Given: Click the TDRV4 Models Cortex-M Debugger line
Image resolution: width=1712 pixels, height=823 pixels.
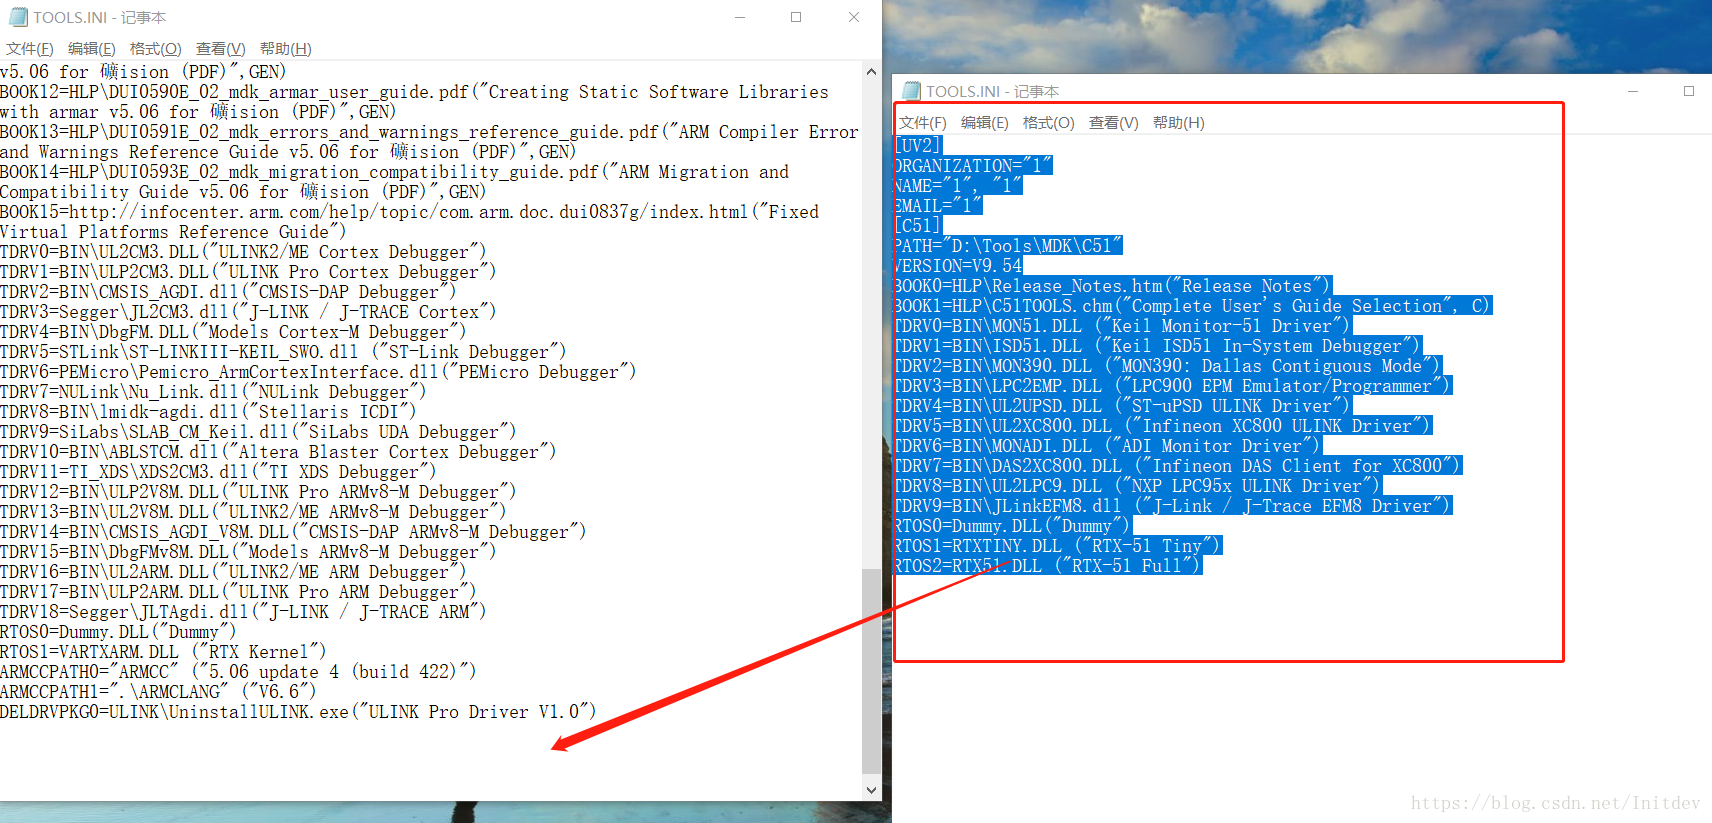Looking at the screenshot, I should coord(233,332).
